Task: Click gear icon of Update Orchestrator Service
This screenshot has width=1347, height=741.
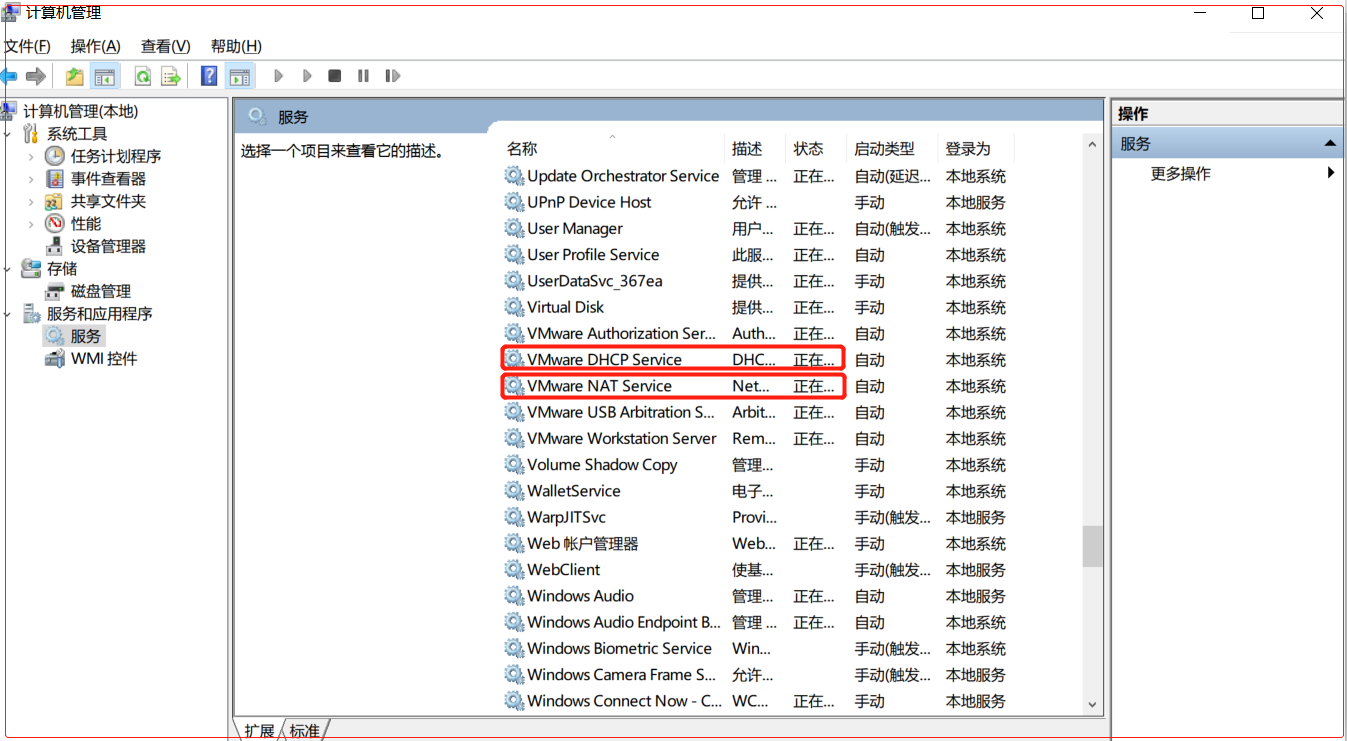Action: coord(514,176)
